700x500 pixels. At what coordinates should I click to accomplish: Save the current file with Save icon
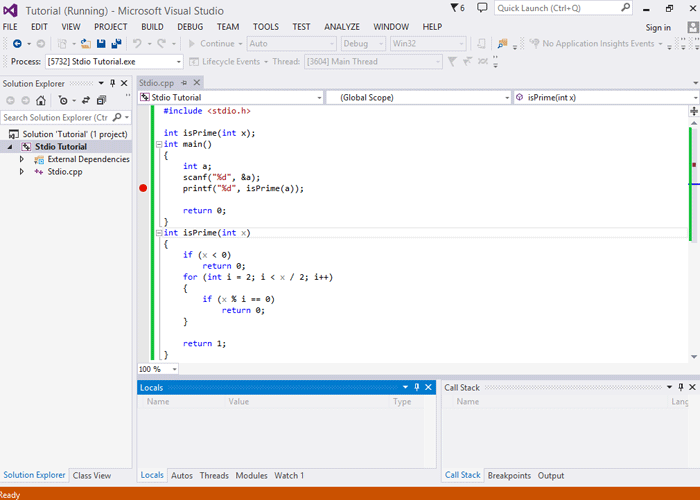tap(101, 44)
